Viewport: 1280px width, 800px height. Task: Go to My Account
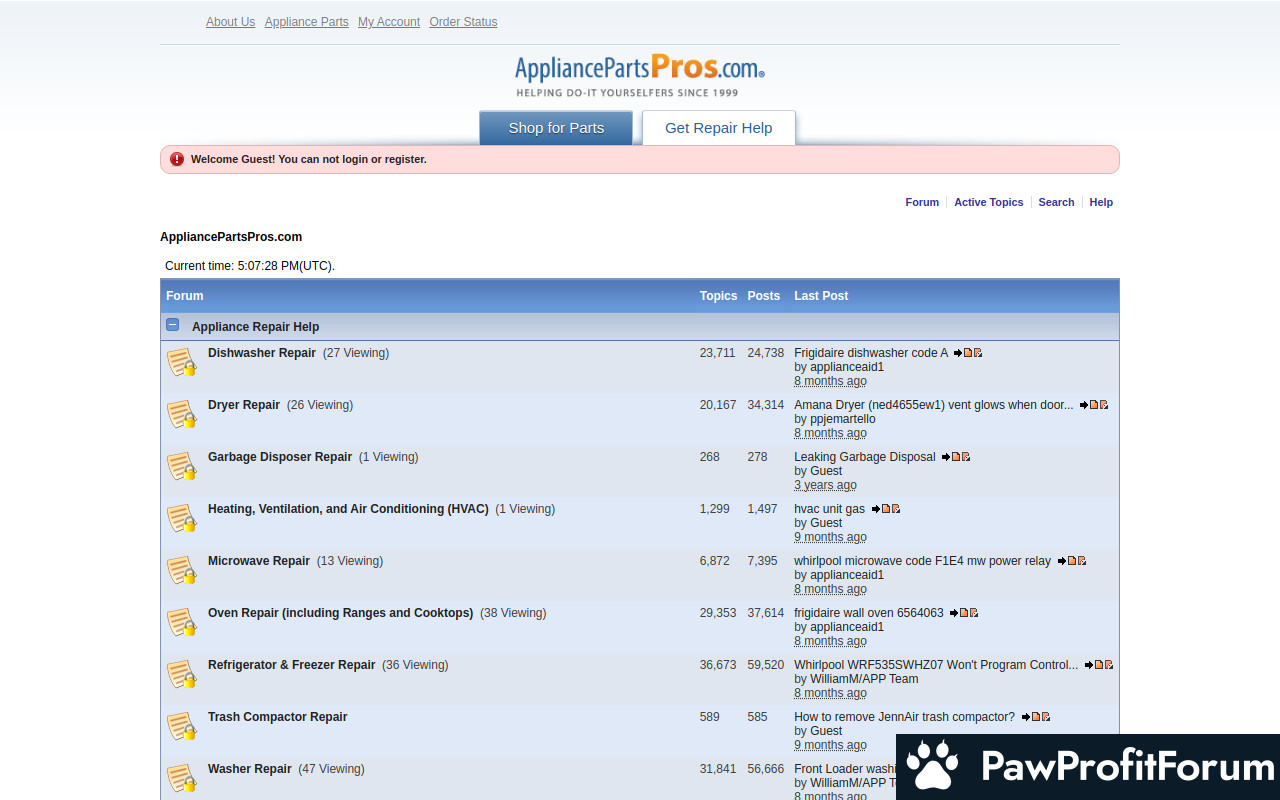(389, 22)
